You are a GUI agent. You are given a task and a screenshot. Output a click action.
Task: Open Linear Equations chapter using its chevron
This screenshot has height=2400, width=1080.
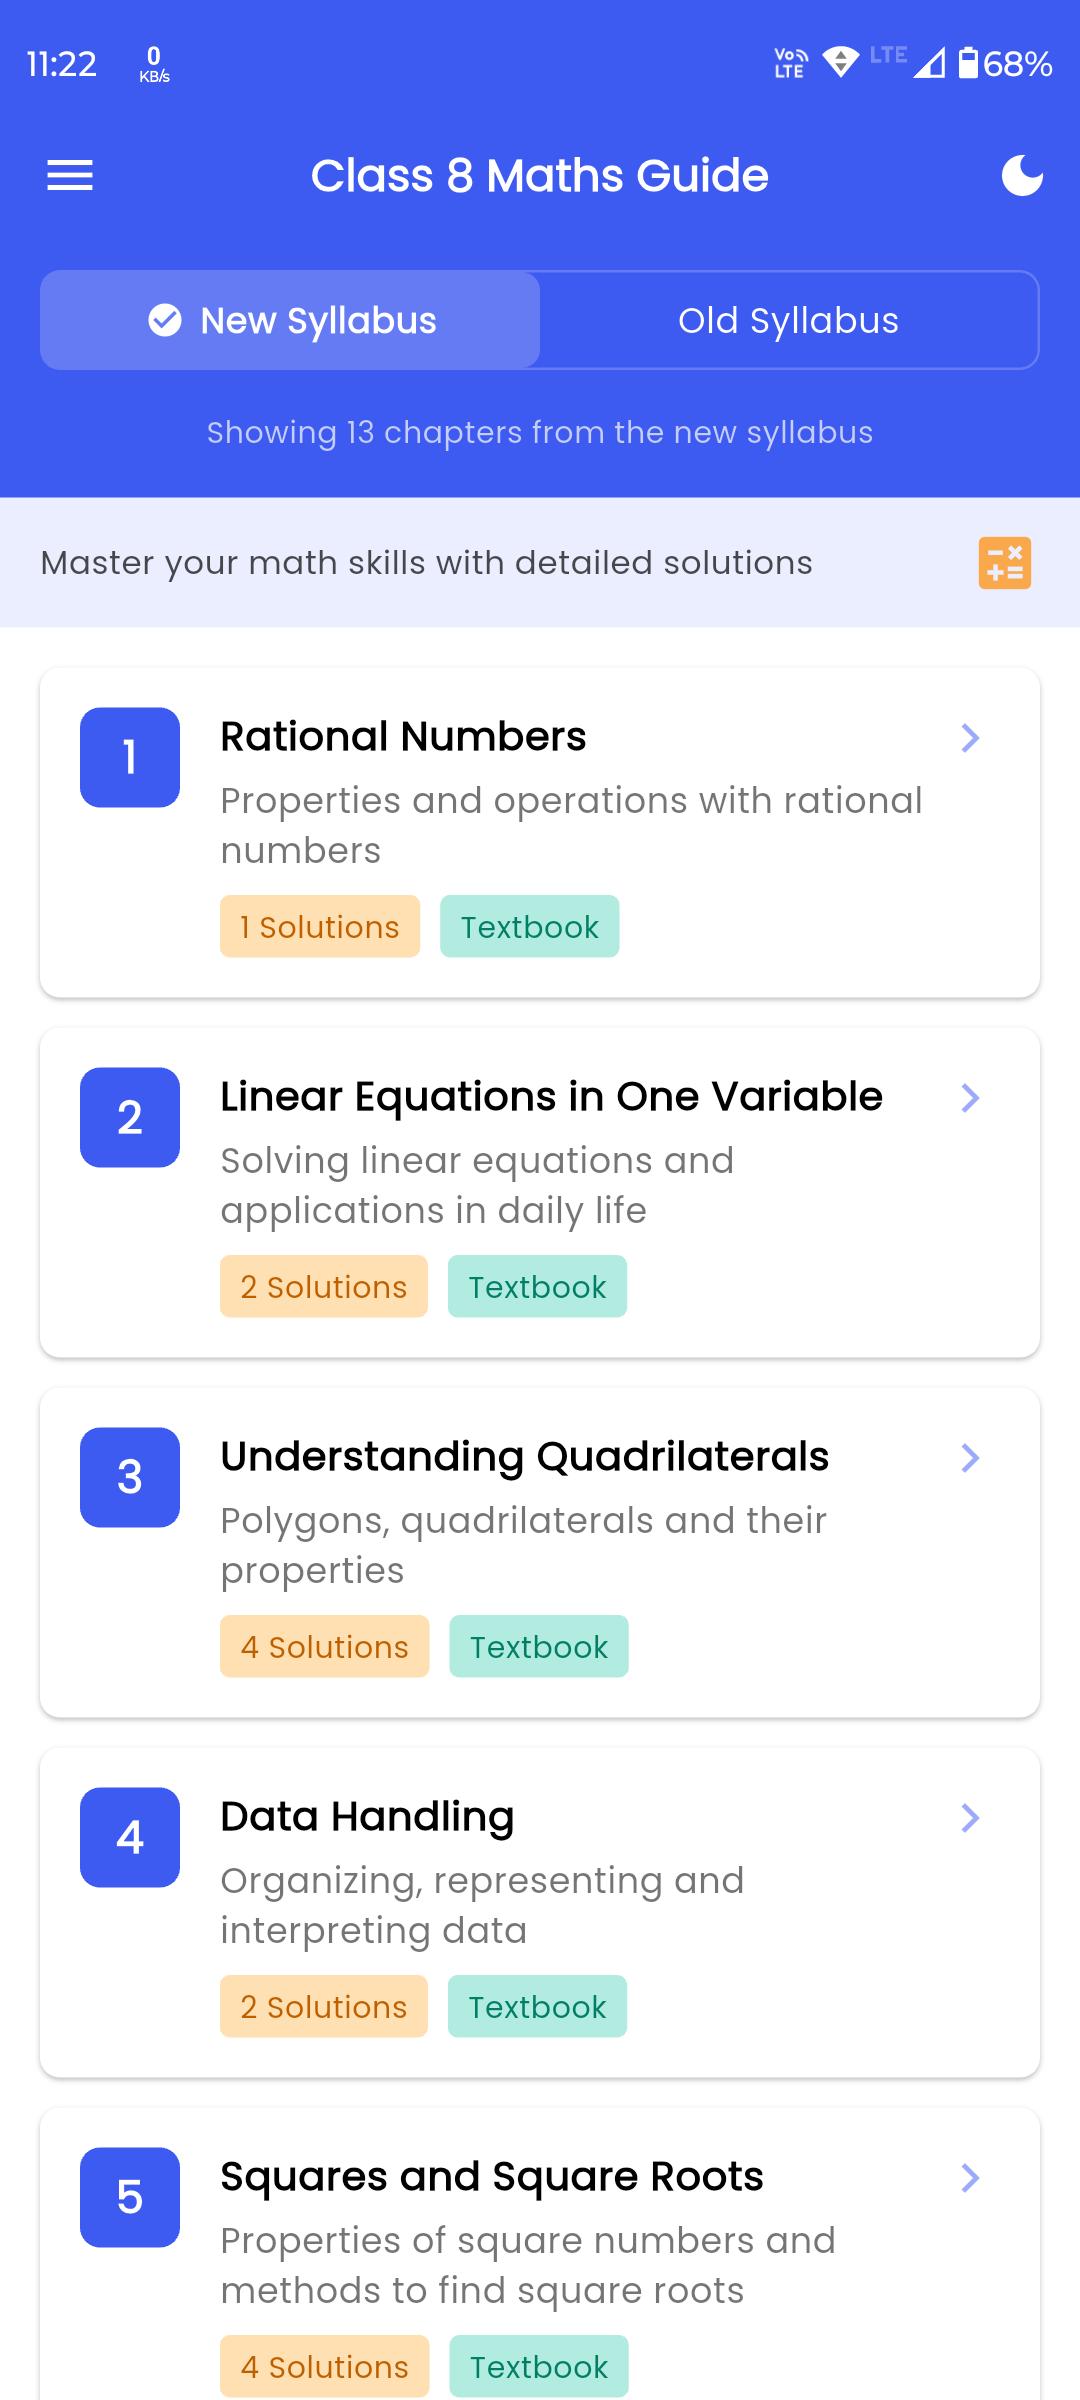click(x=969, y=1098)
